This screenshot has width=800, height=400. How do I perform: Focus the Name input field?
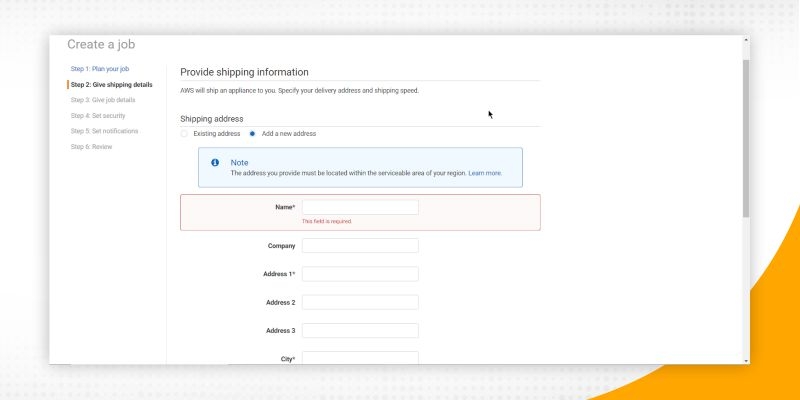tap(360, 207)
